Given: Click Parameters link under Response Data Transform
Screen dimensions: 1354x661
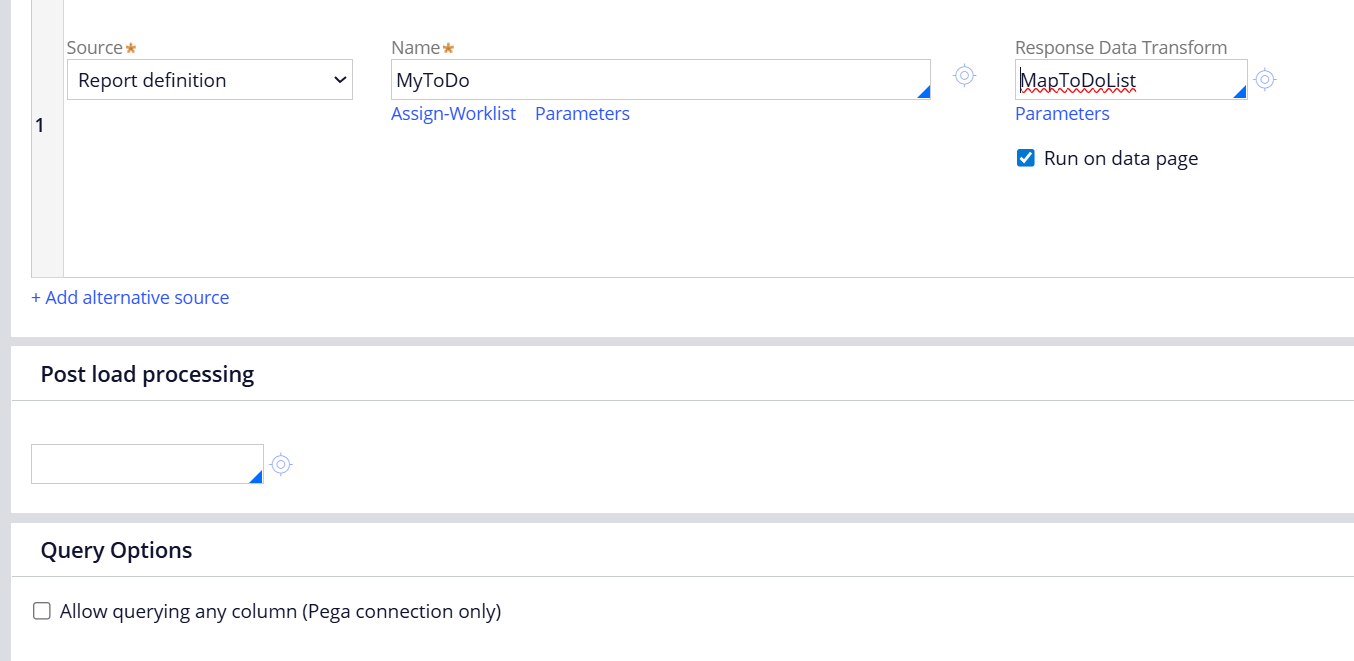Looking at the screenshot, I should pyautogui.click(x=1062, y=114).
